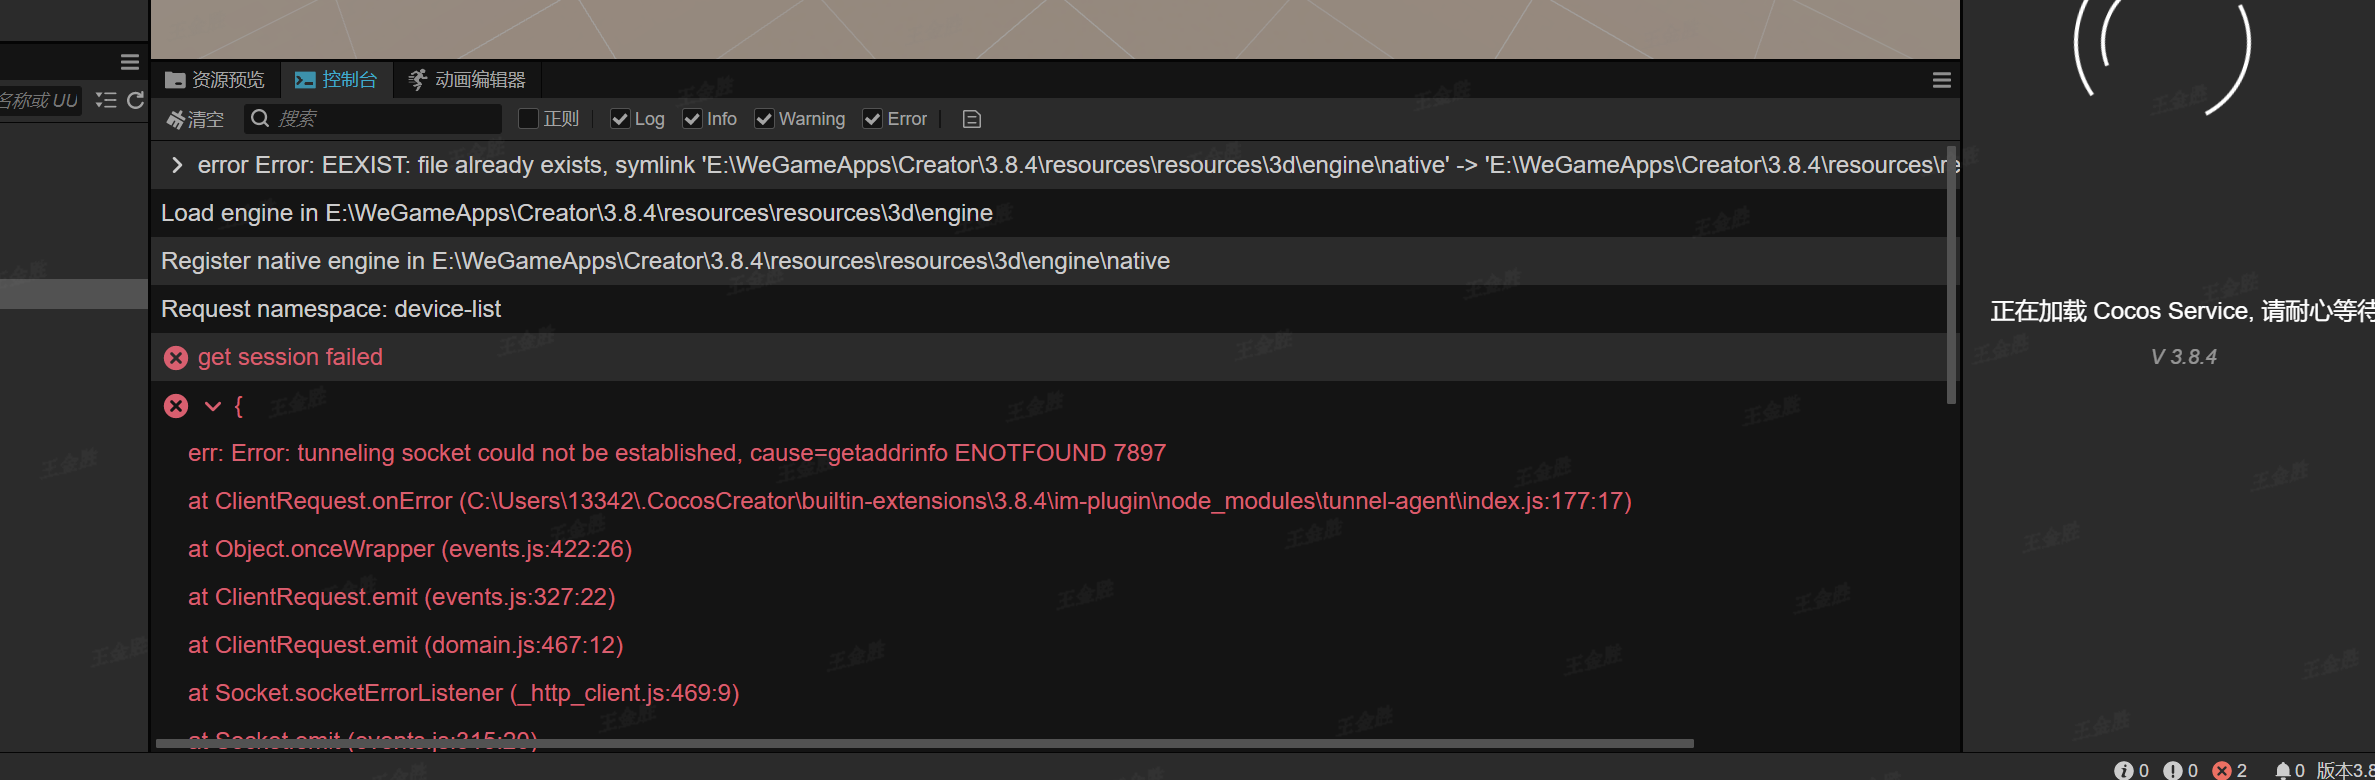
Task: Toggle the Error filter checkbox
Action: 873,119
